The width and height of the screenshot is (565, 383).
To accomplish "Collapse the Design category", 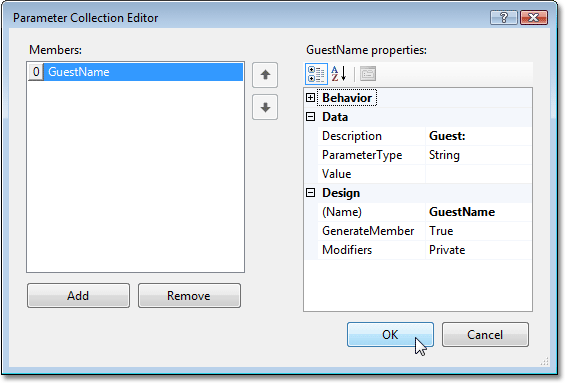I will (310, 193).
